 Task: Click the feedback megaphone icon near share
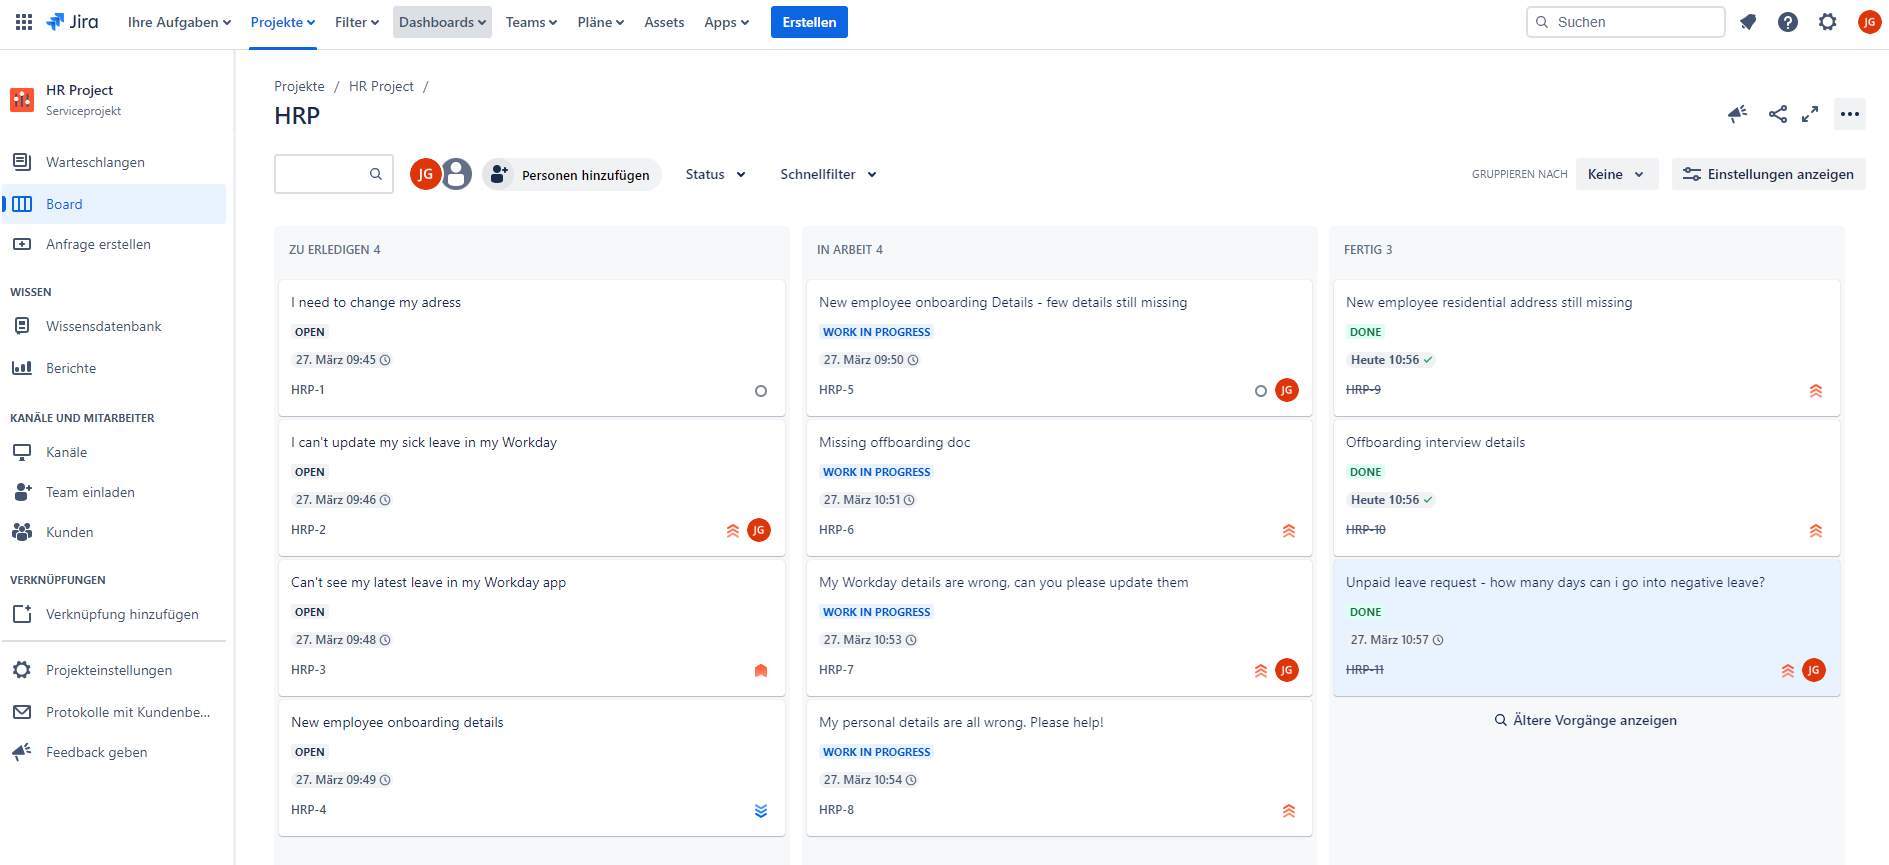point(1737,114)
